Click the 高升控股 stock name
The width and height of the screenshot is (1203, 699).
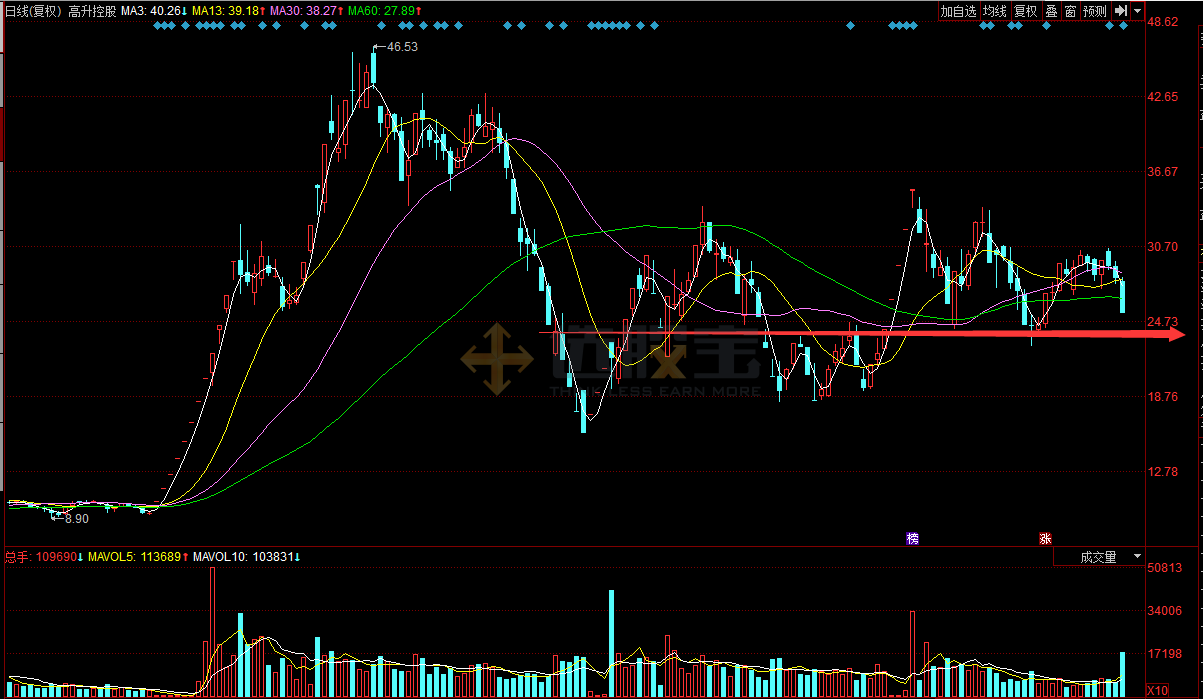point(93,11)
